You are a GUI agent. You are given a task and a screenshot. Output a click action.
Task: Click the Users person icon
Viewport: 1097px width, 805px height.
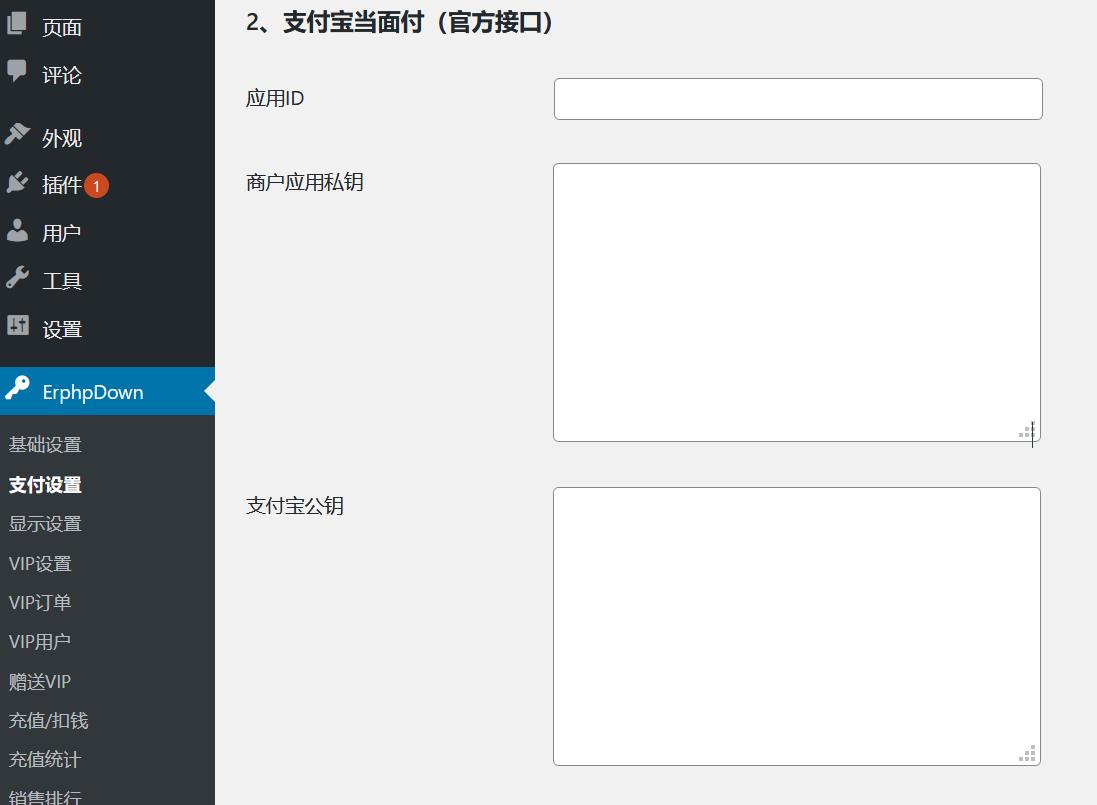pos(17,231)
